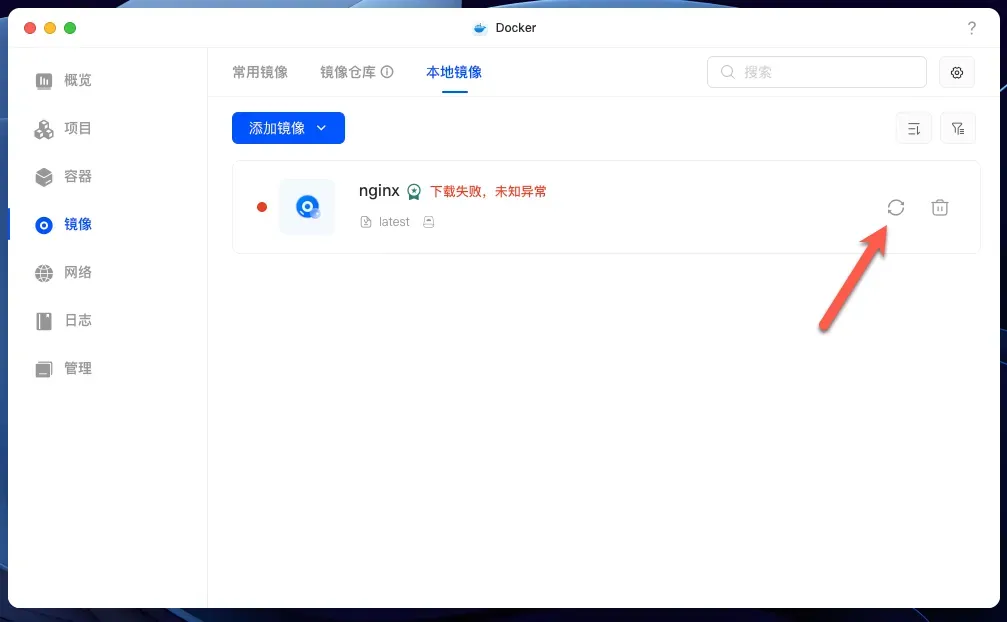Open settings via the gear icon
This screenshot has width=1007, height=622.
pyautogui.click(x=957, y=73)
